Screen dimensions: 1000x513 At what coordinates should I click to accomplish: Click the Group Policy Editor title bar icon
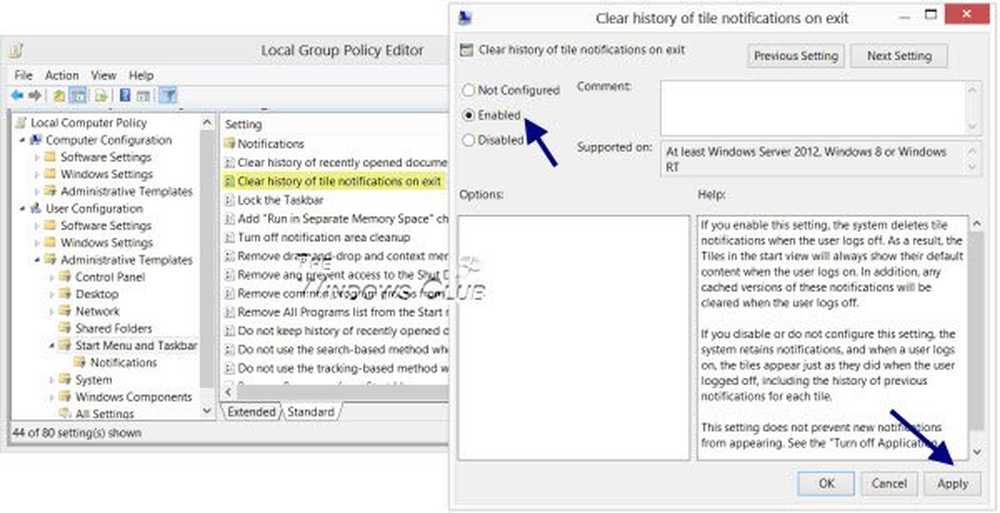click(17, 50)
